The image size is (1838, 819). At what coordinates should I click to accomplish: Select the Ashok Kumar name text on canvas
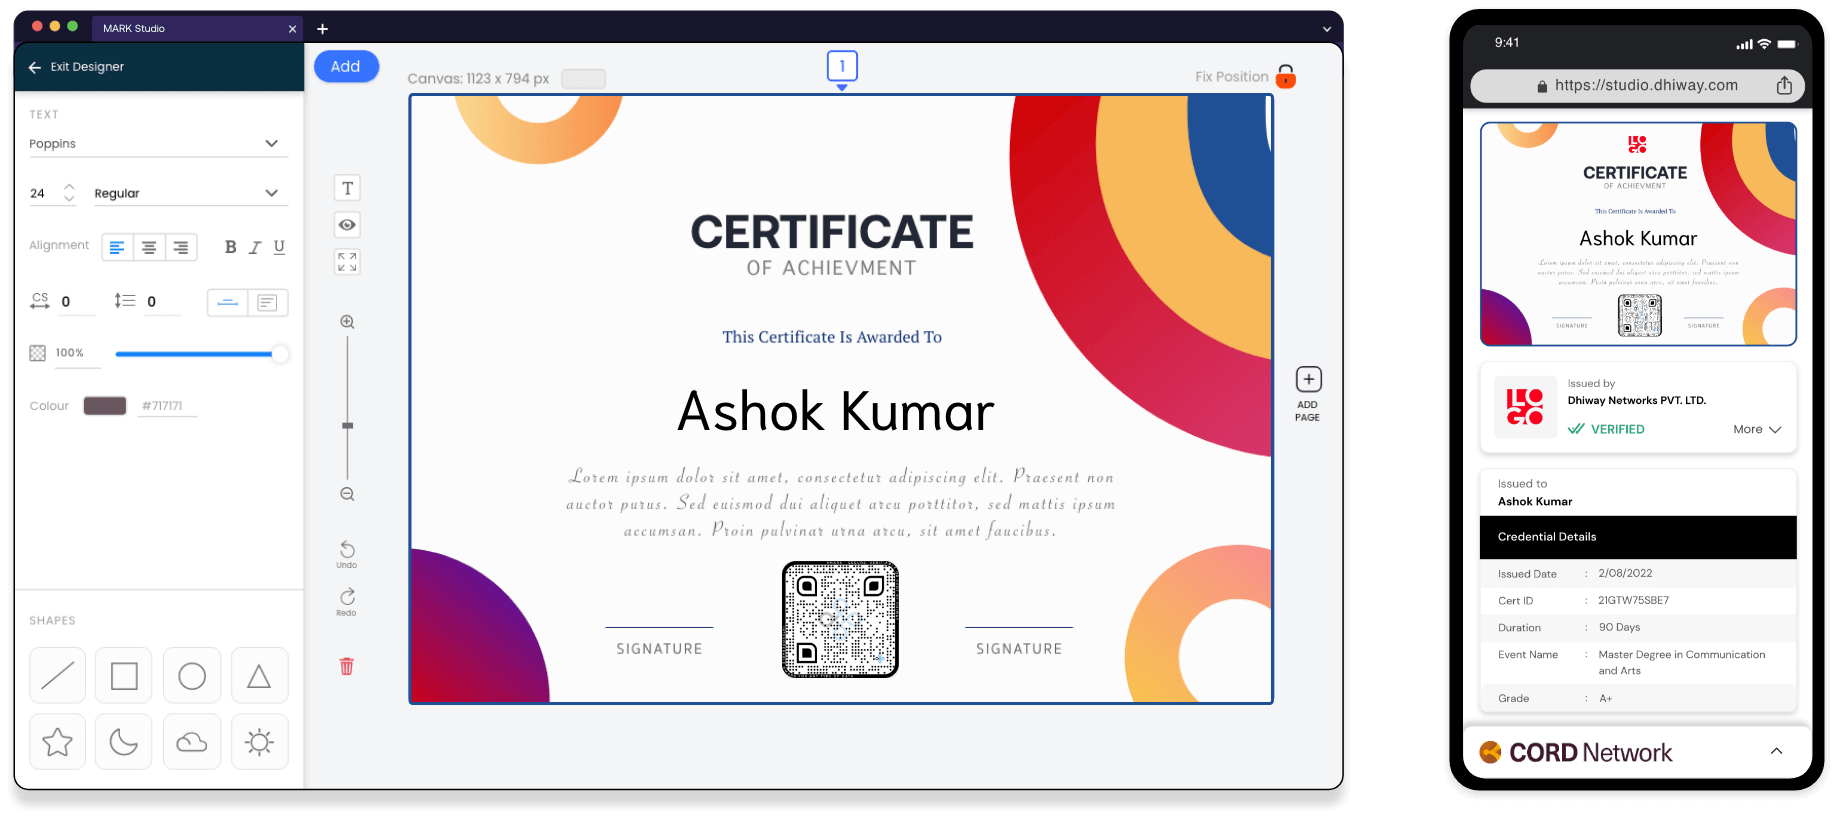coord(836,411)
